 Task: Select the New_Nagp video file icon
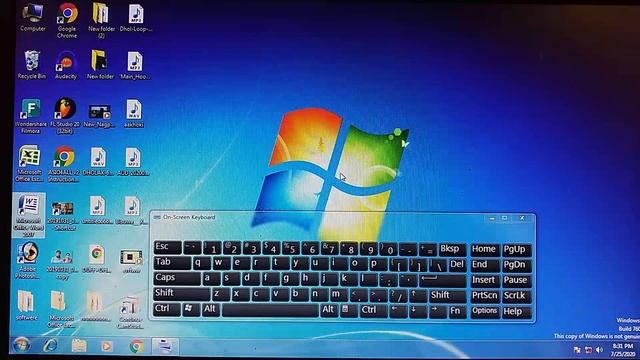(100, 115)
